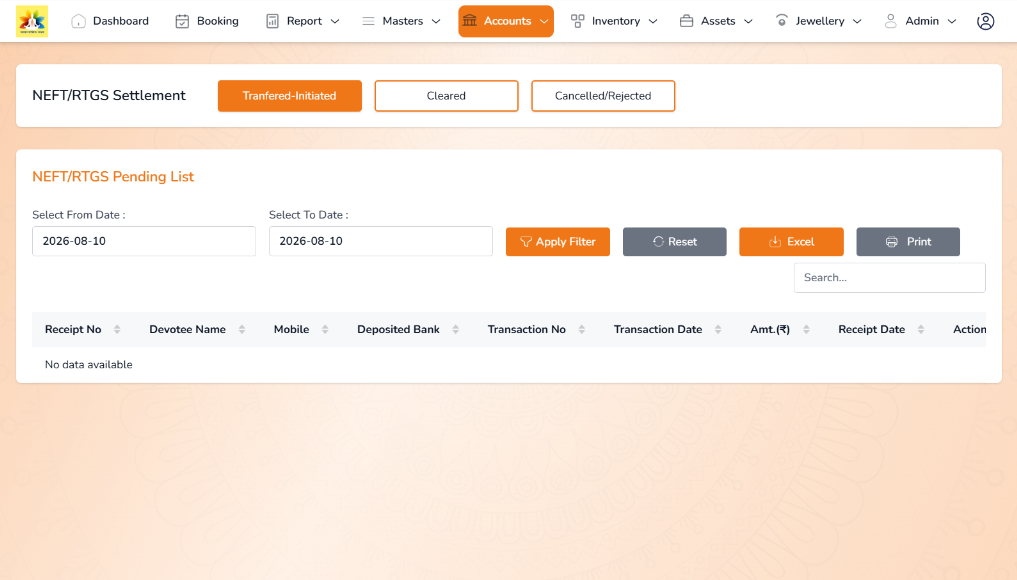Click the Reset button
The image size is (1017, 580).
pyautogui.click(x=675, y=241)
